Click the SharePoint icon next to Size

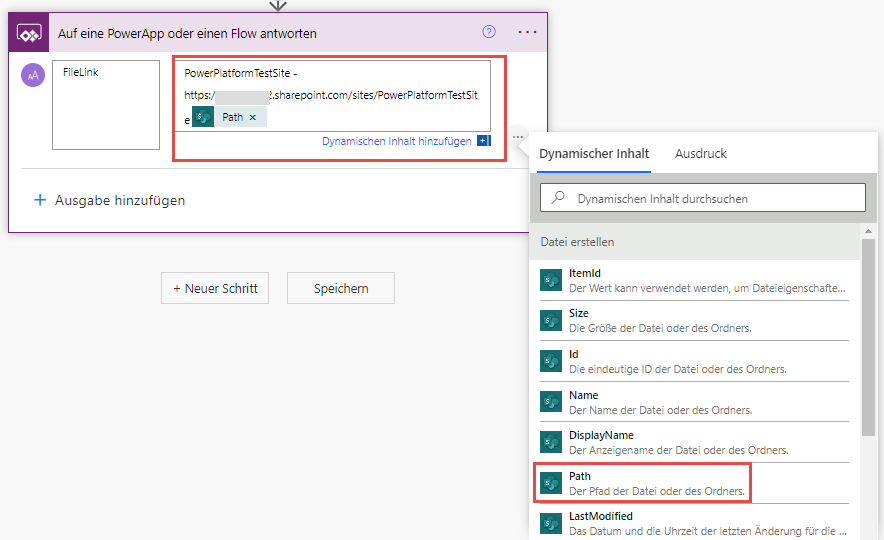[x=551, y=320]
